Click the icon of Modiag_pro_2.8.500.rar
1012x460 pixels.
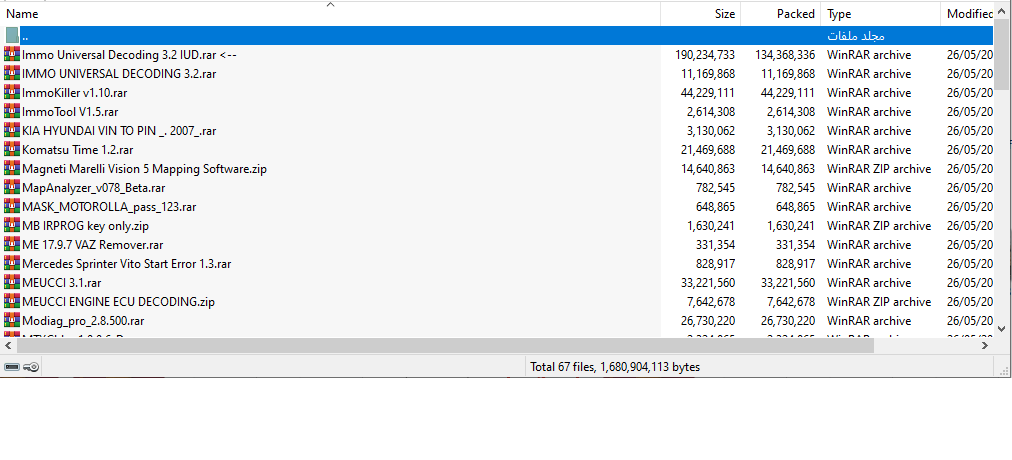tap(12, 321)
